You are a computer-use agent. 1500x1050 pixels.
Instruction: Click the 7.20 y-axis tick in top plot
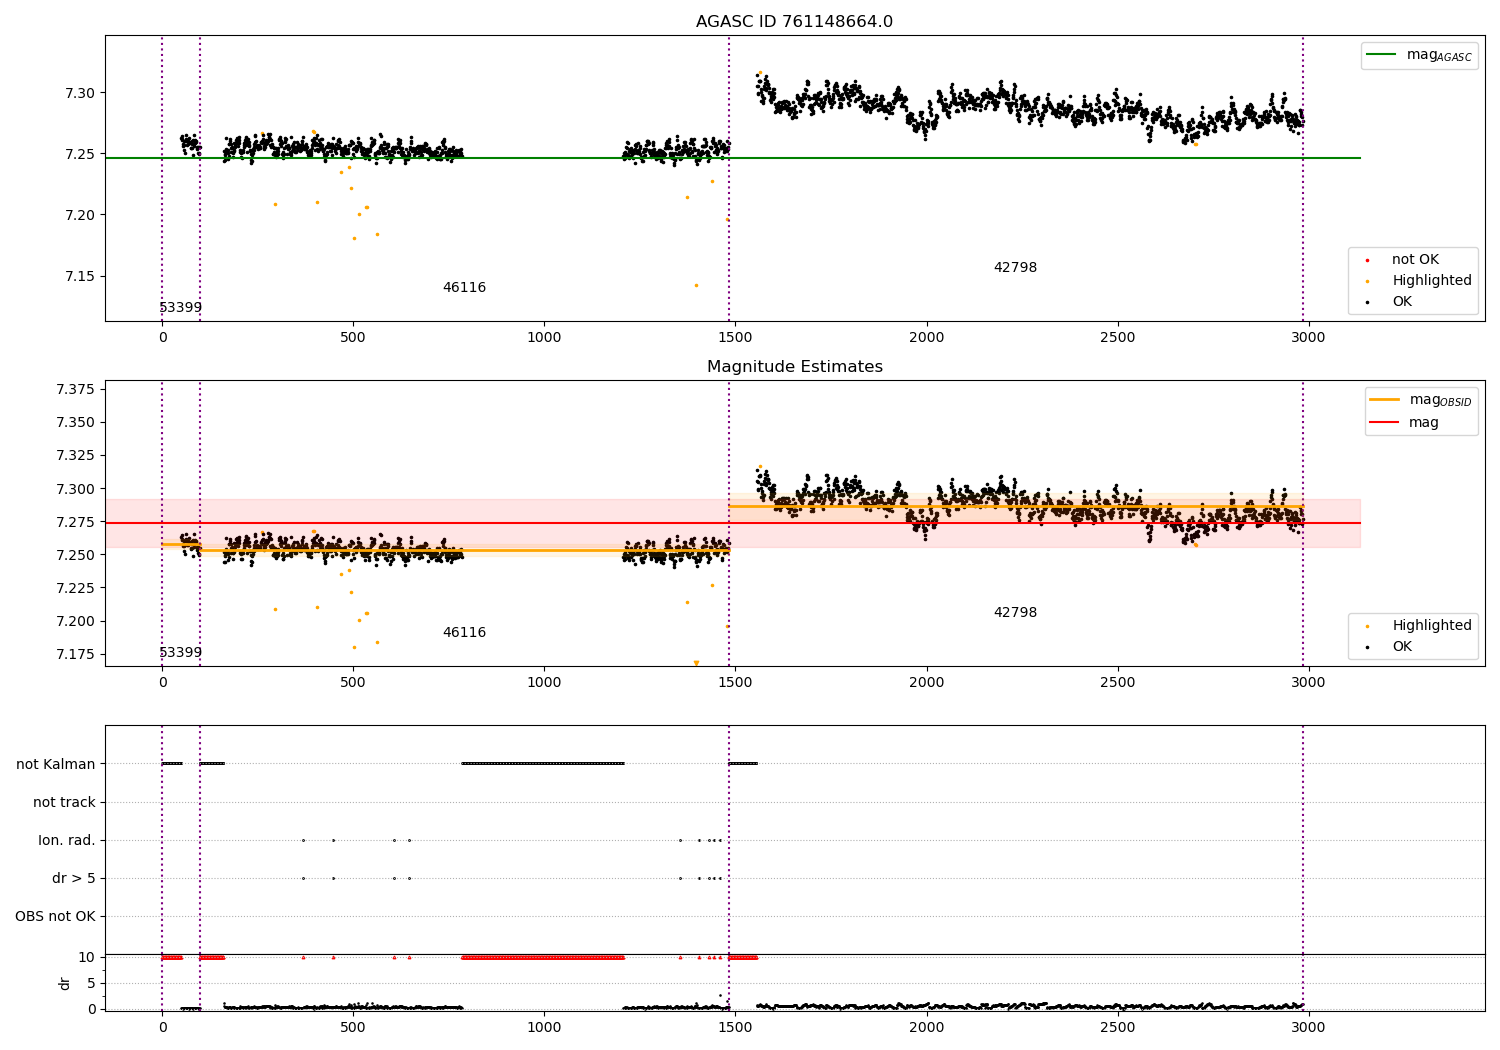[x=81, y=215]
